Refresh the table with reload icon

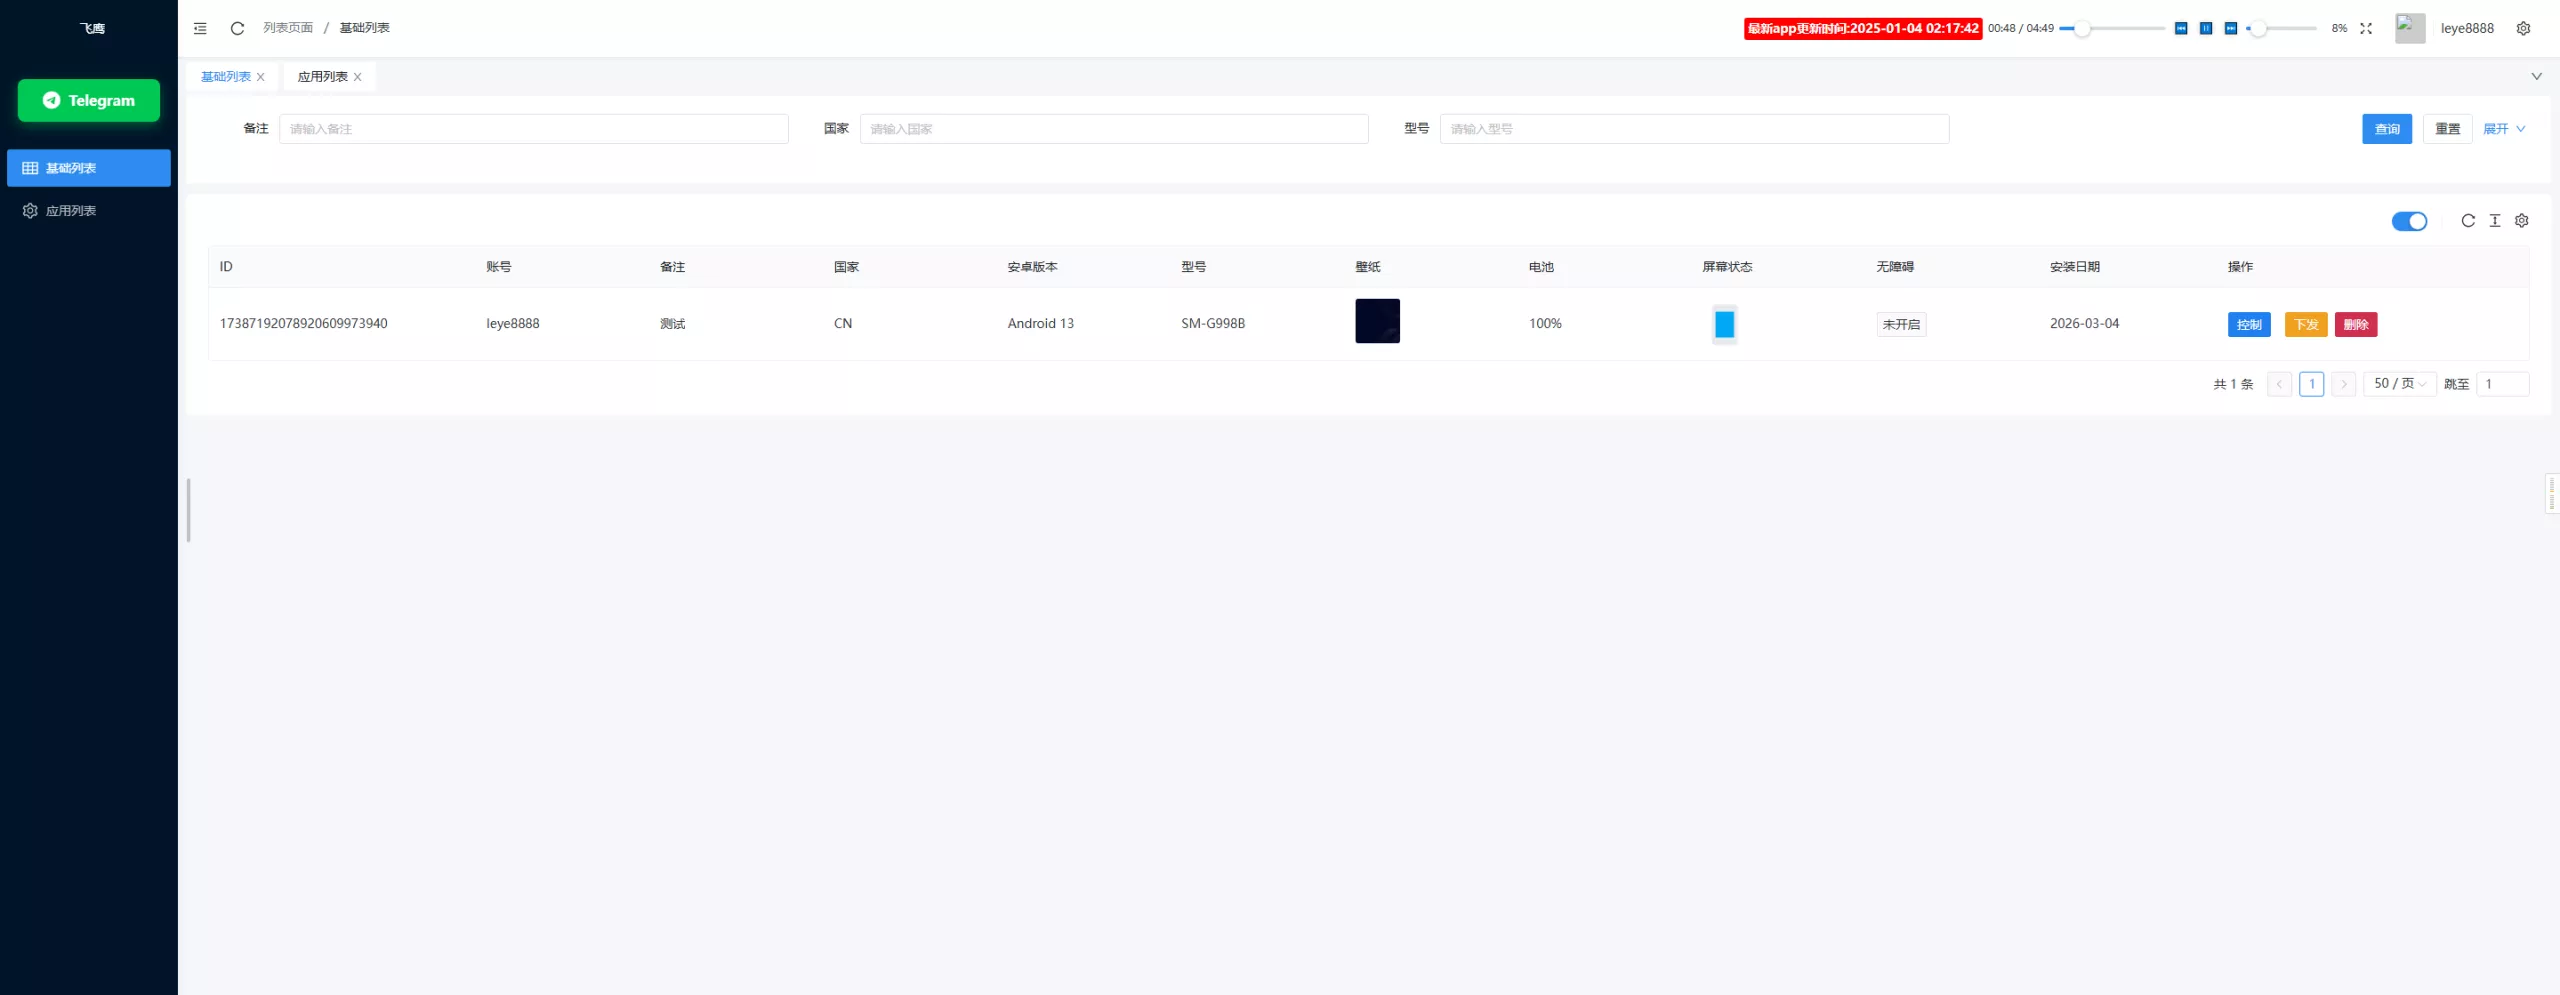(2468, 221)
